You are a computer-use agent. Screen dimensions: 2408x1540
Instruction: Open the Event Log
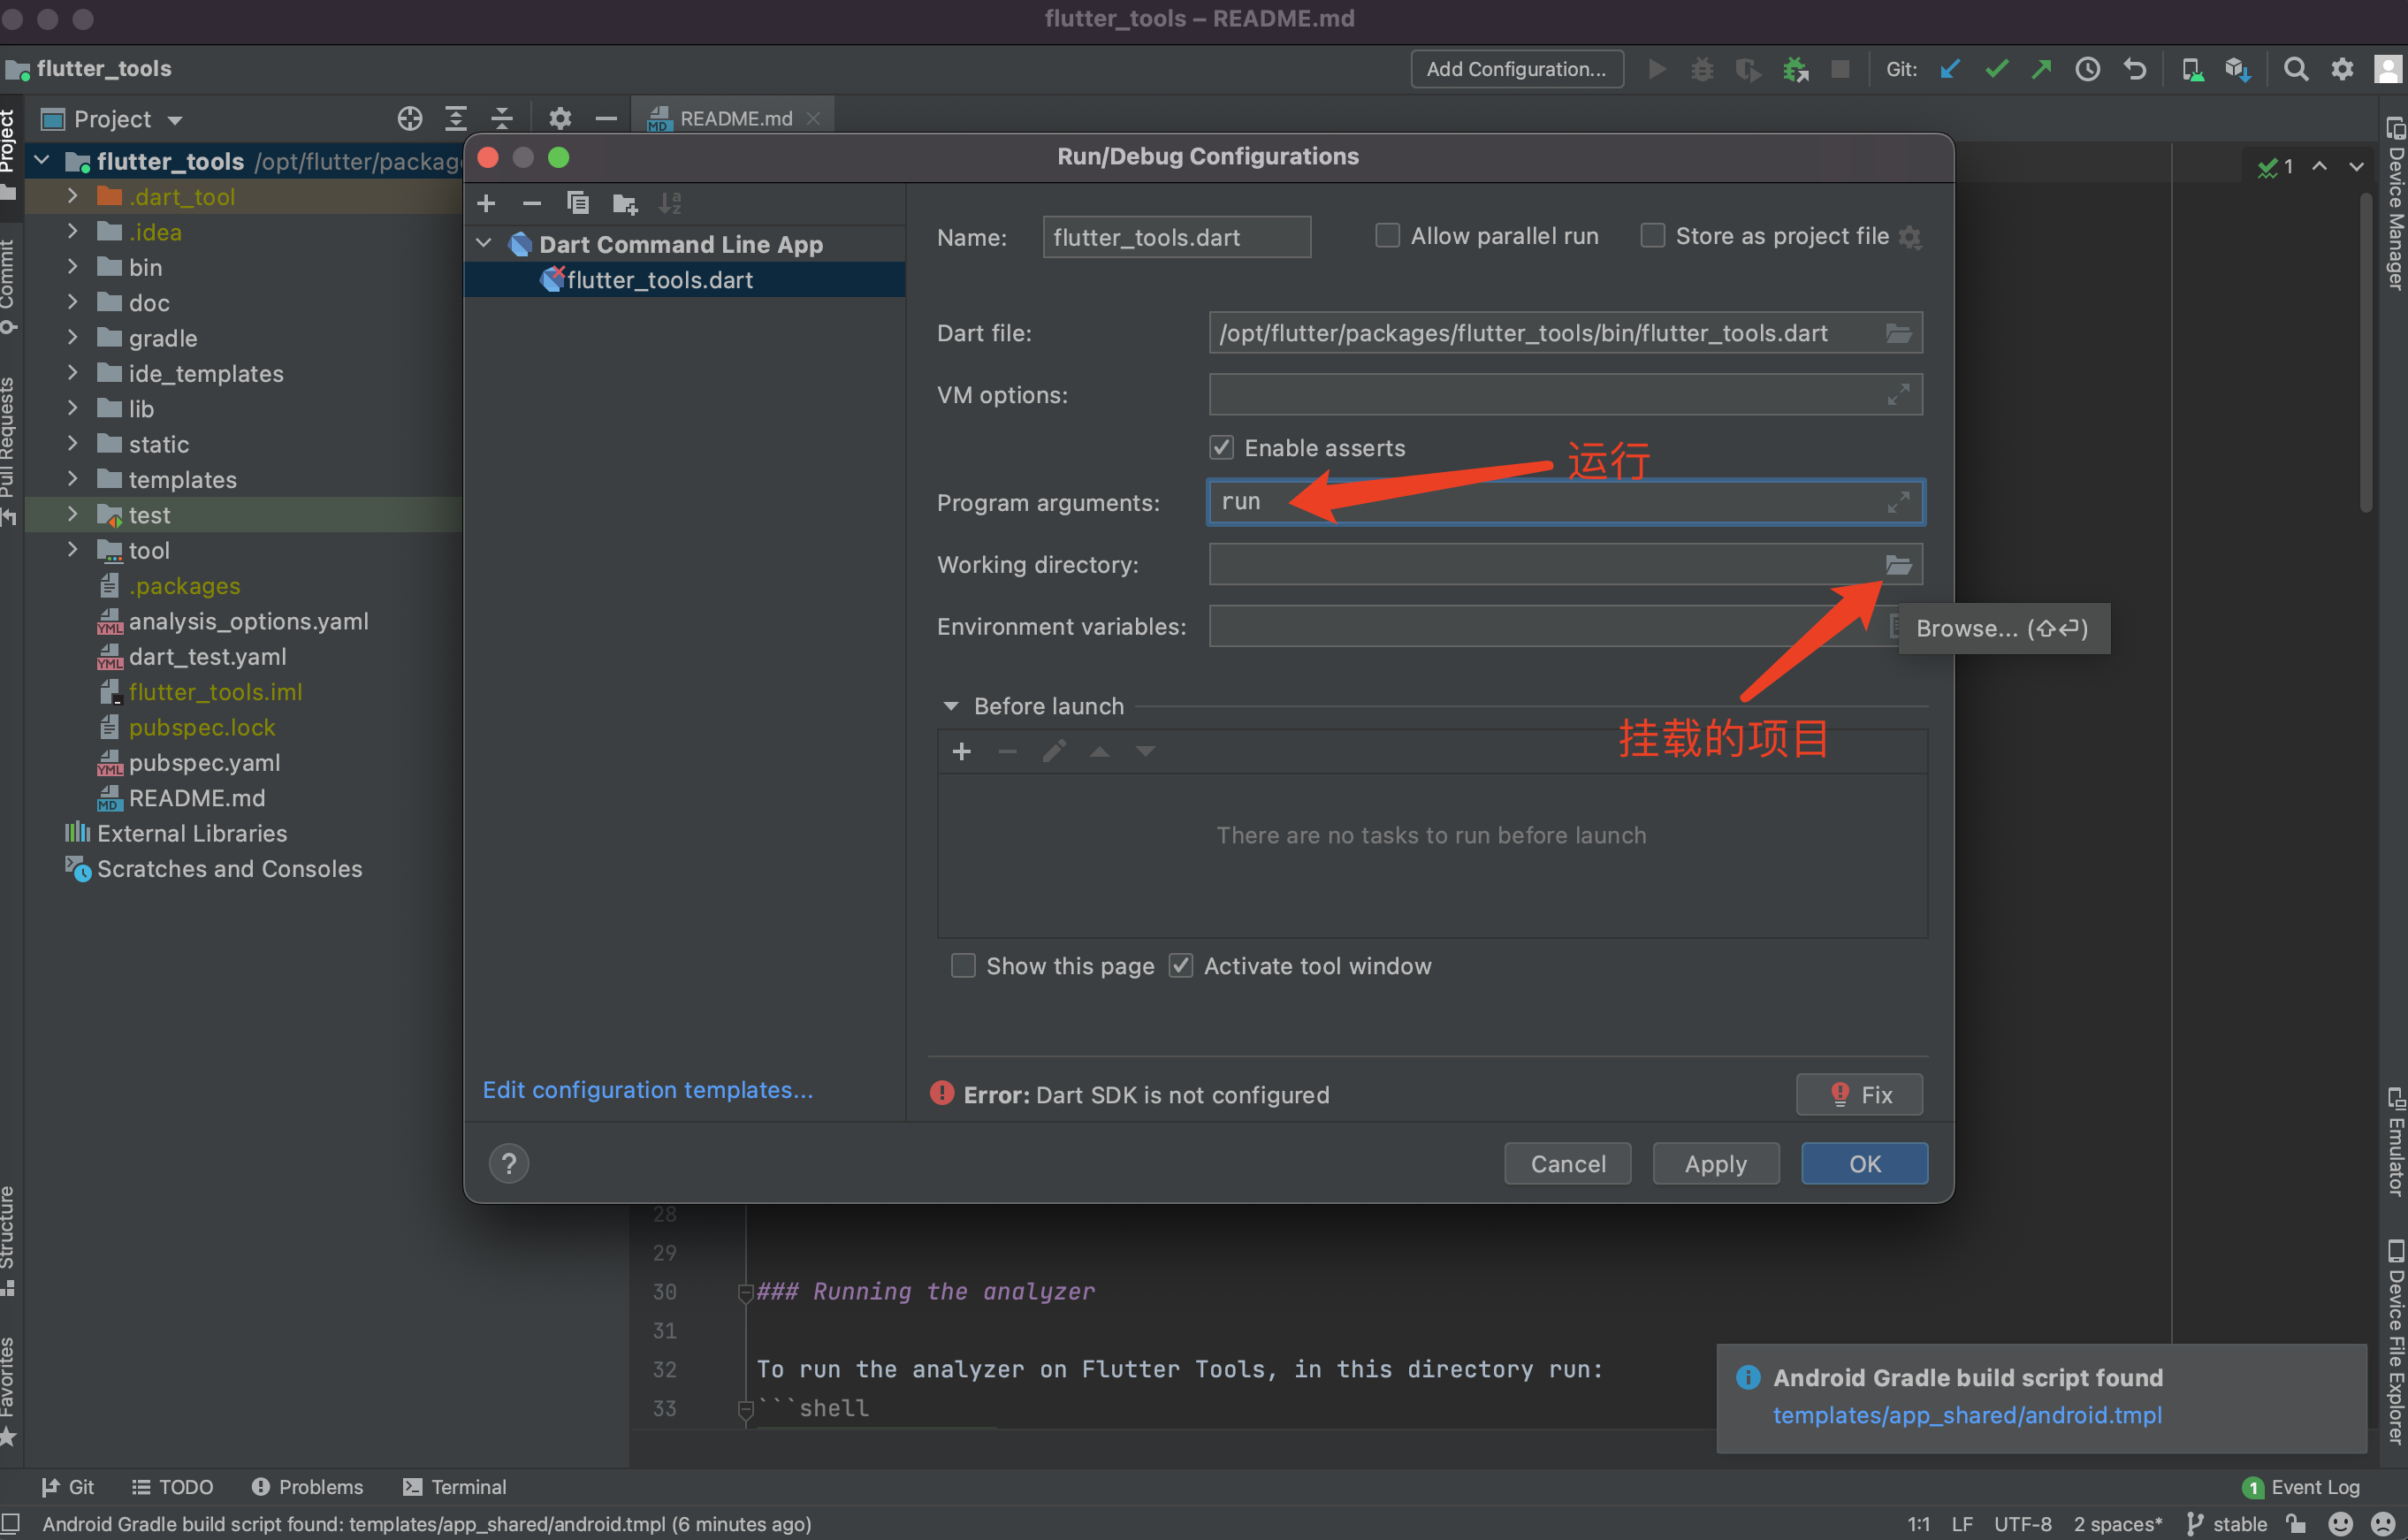2301,1487
